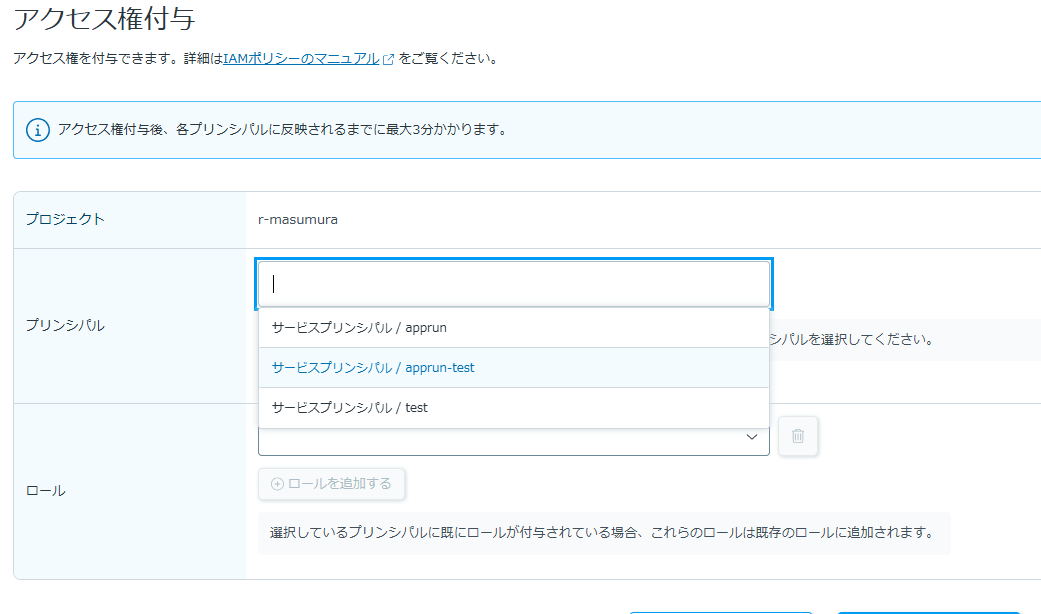Click the principal search input field
The width and height of the screenshot is (1041, 614).
pos(513,282)
